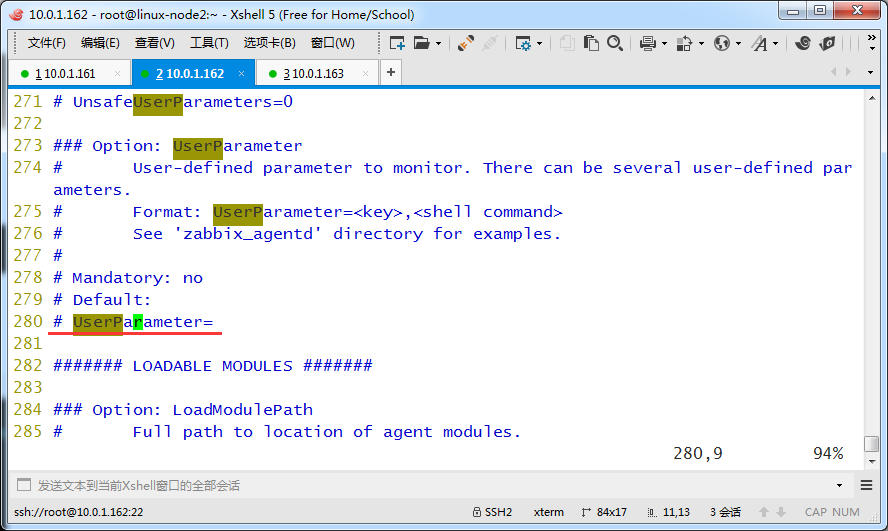Close the 10.0.1.163 tab
888x531 pixels.
(365, 74)
